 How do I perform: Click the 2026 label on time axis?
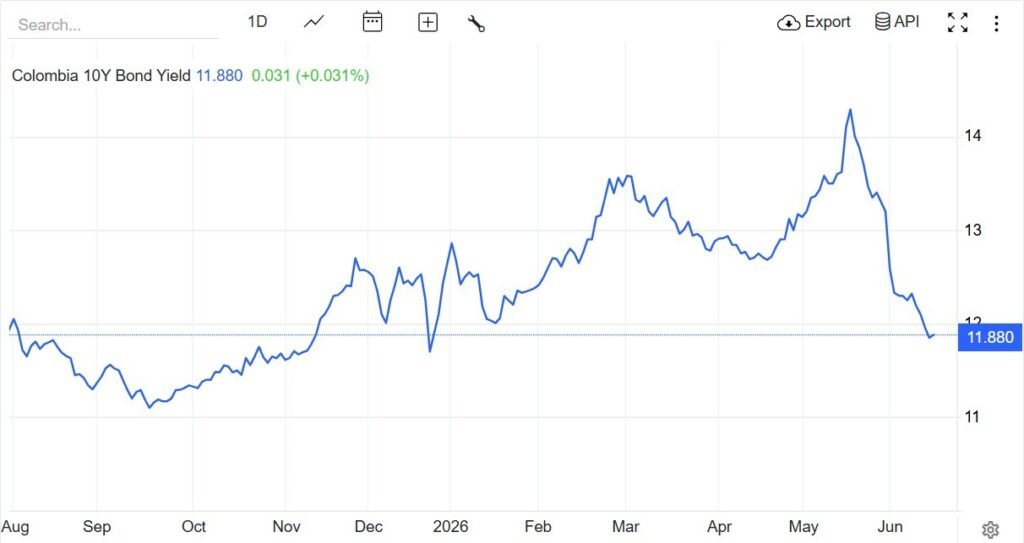pyautogui.click(x=451, y=527)
